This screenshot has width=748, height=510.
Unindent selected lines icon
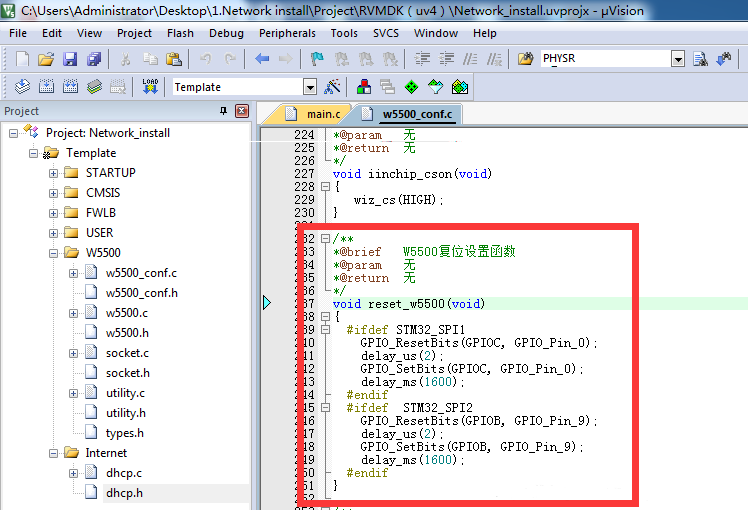pos(446,59)
